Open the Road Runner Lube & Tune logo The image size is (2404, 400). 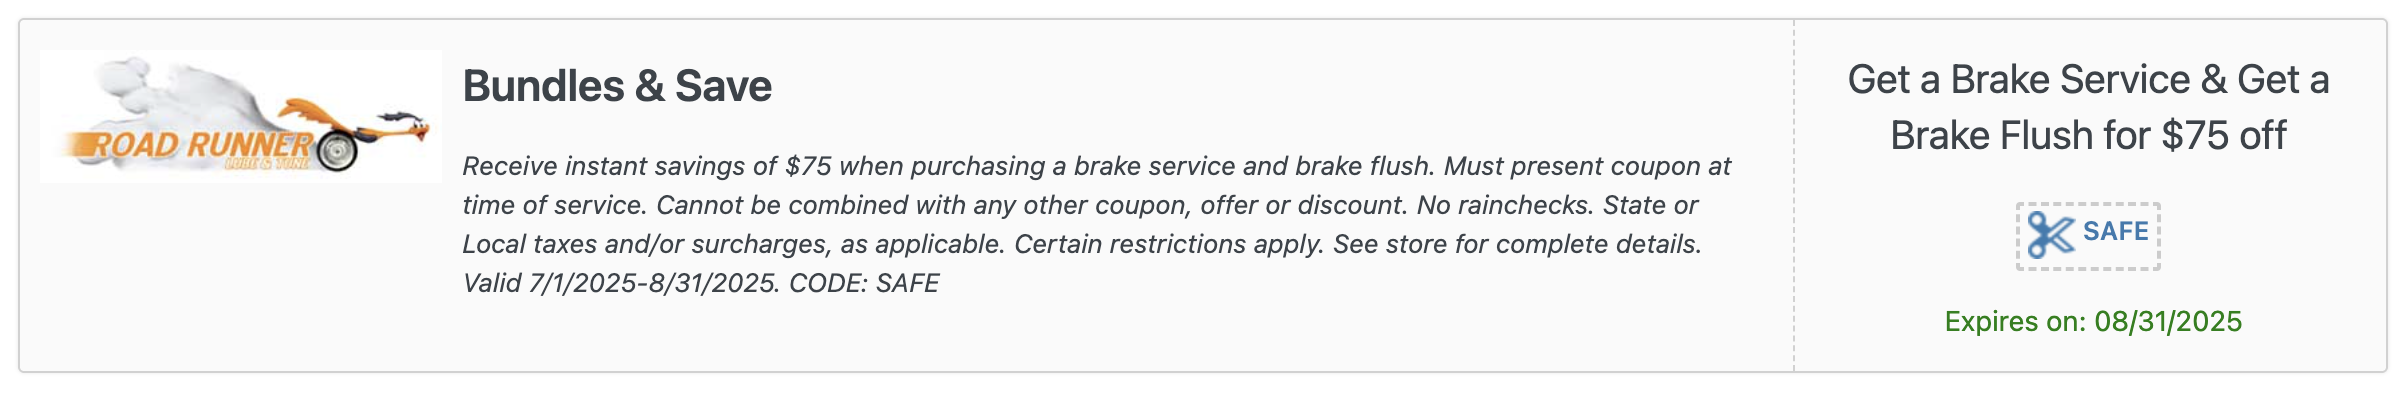pyautogui.click(x=241, y=116)
